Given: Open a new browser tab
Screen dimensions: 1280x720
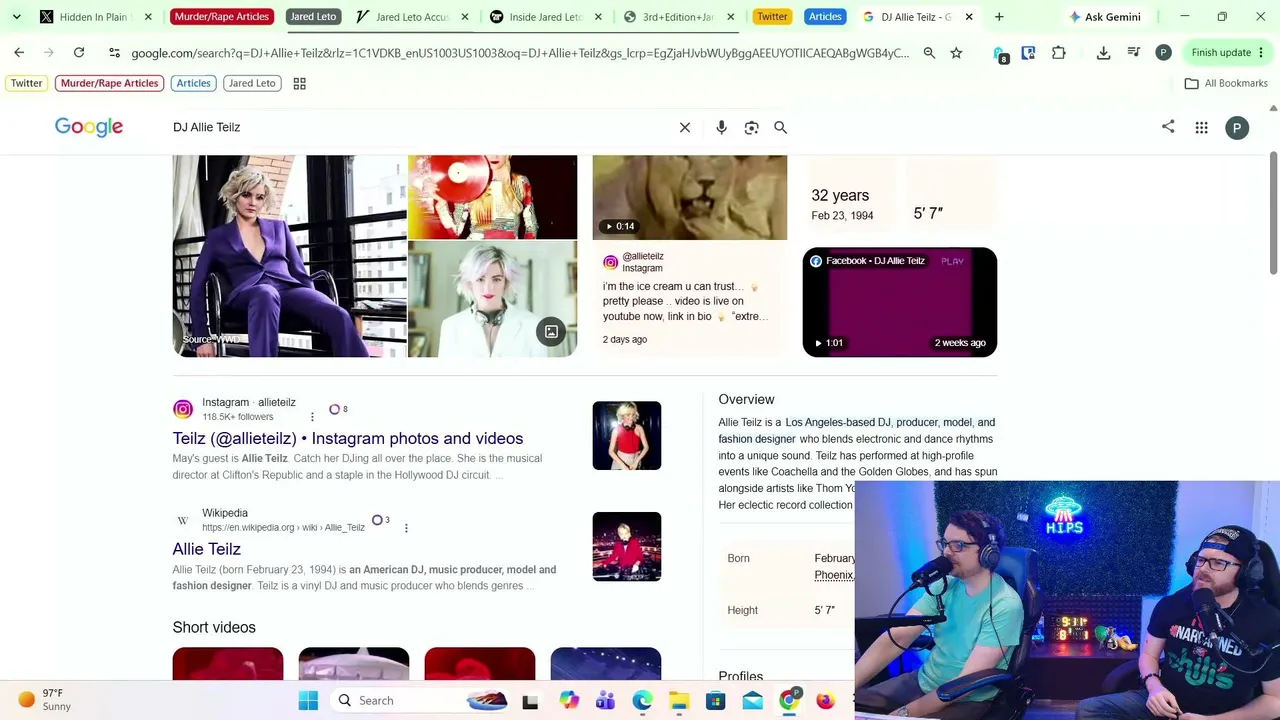Looking at the screenshot, I should click(999, 17).
